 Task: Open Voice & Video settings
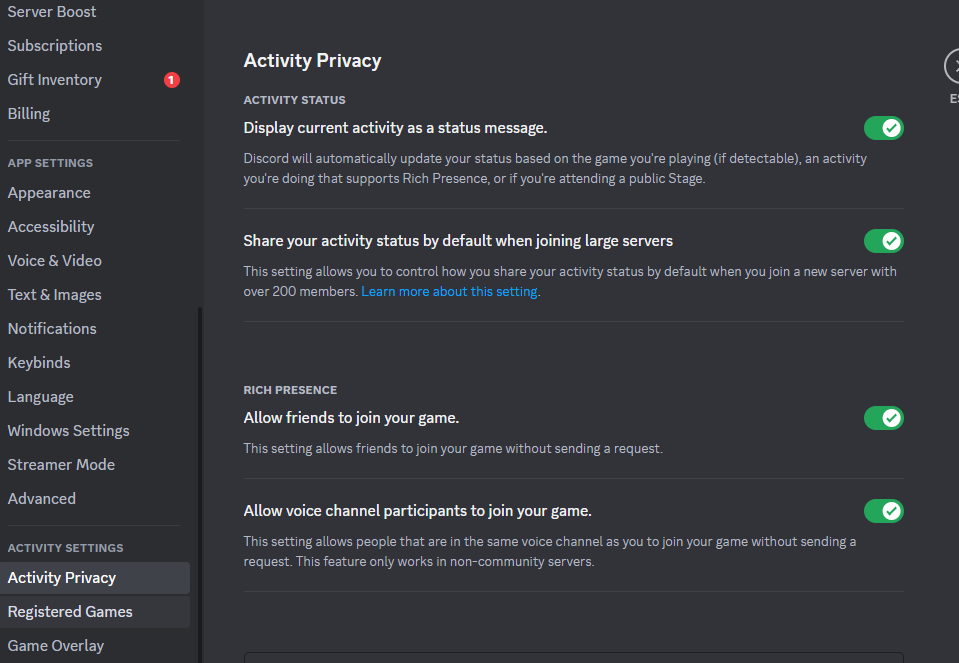click(55, 261)
